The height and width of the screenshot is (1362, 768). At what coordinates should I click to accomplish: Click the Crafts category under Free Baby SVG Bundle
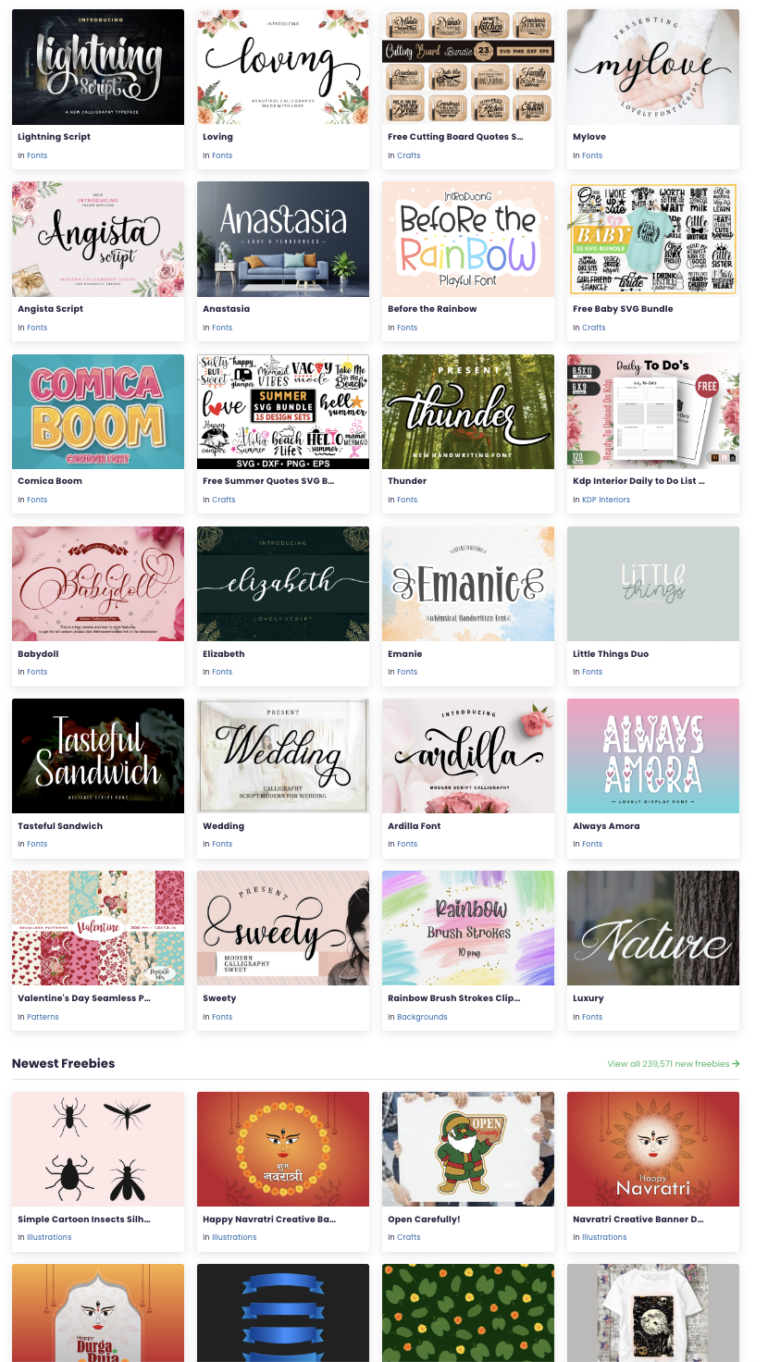[x=594, y=328]
